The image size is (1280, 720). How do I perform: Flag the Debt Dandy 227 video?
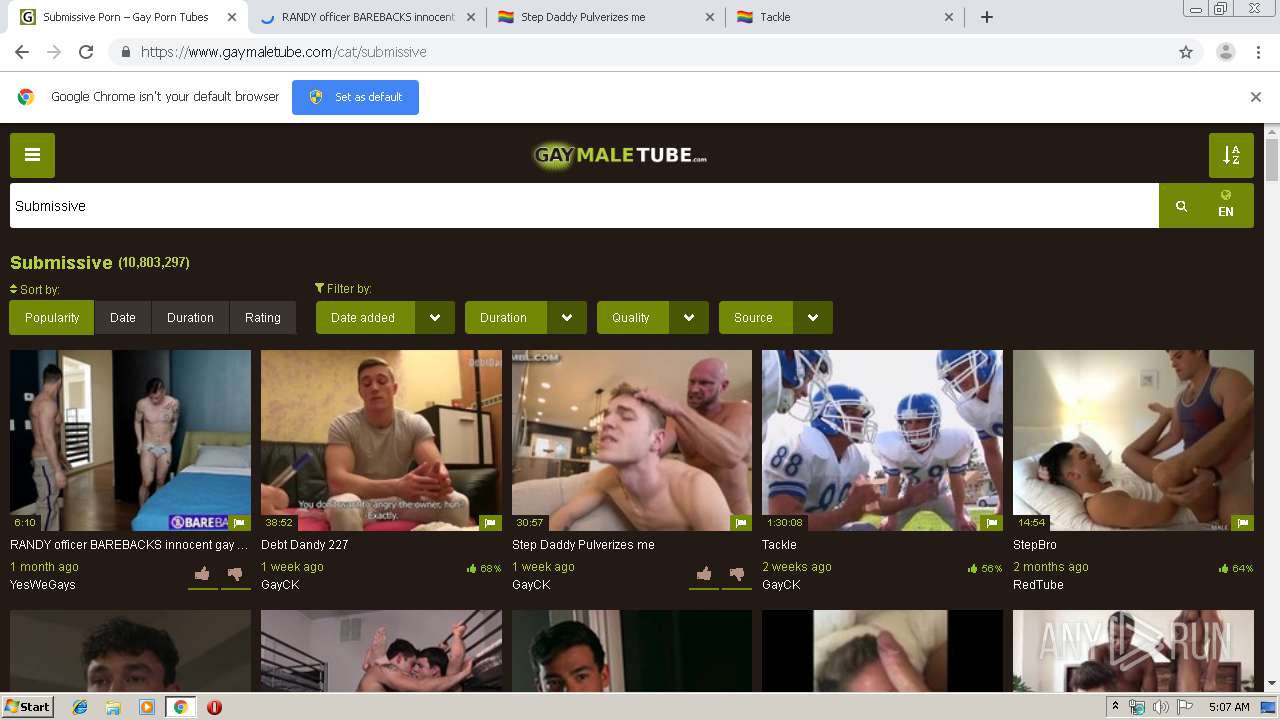[490, 522]
